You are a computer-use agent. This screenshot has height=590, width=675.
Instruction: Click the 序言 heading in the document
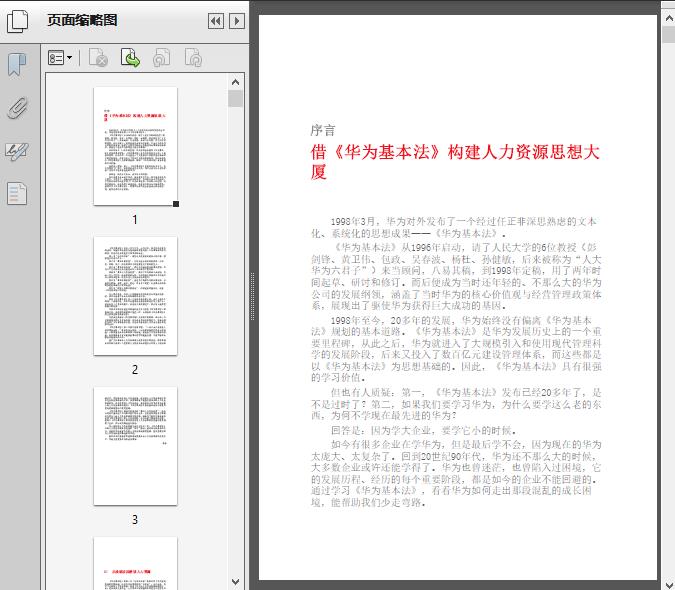click(323, 130)
